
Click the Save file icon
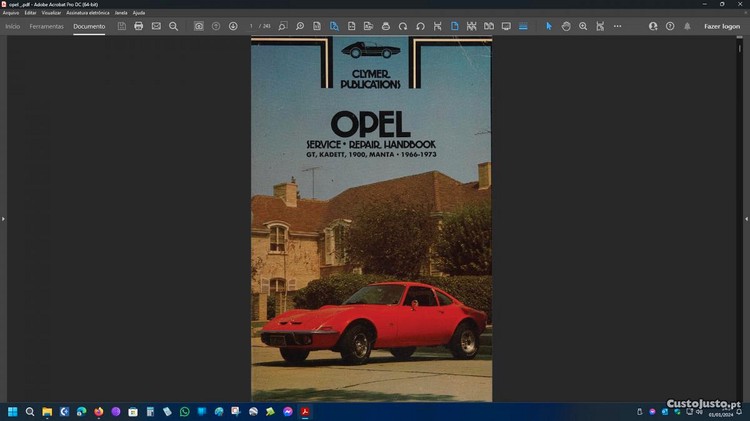[x=122, y=26]
